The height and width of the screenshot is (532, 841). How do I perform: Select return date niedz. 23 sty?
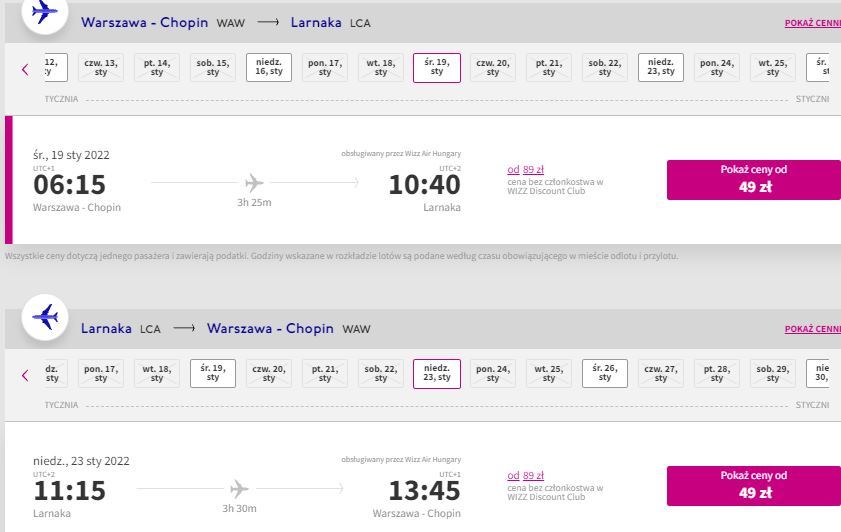pyautogui.click(x=437, y=374)
